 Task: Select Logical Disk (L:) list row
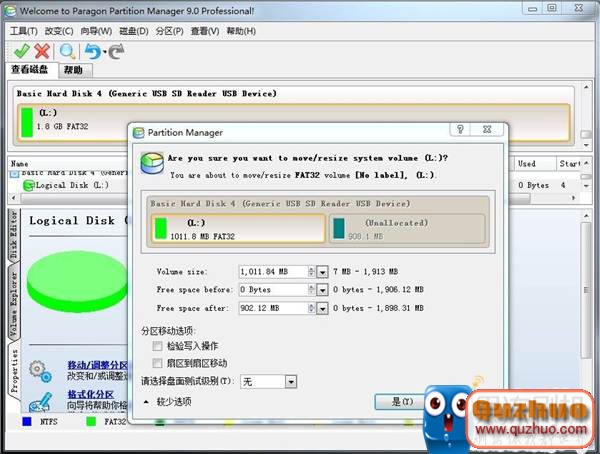pos(65,186)
